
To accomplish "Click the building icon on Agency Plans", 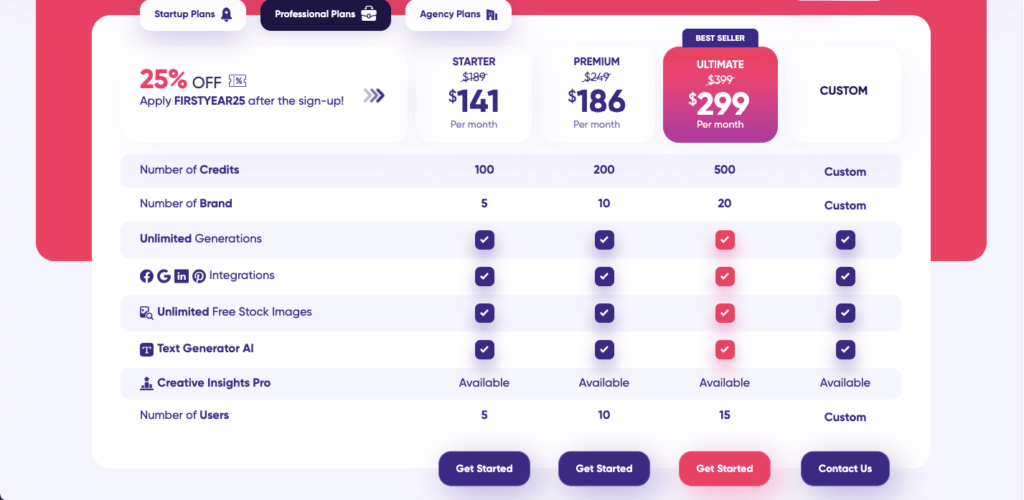I will click(492, 14).
